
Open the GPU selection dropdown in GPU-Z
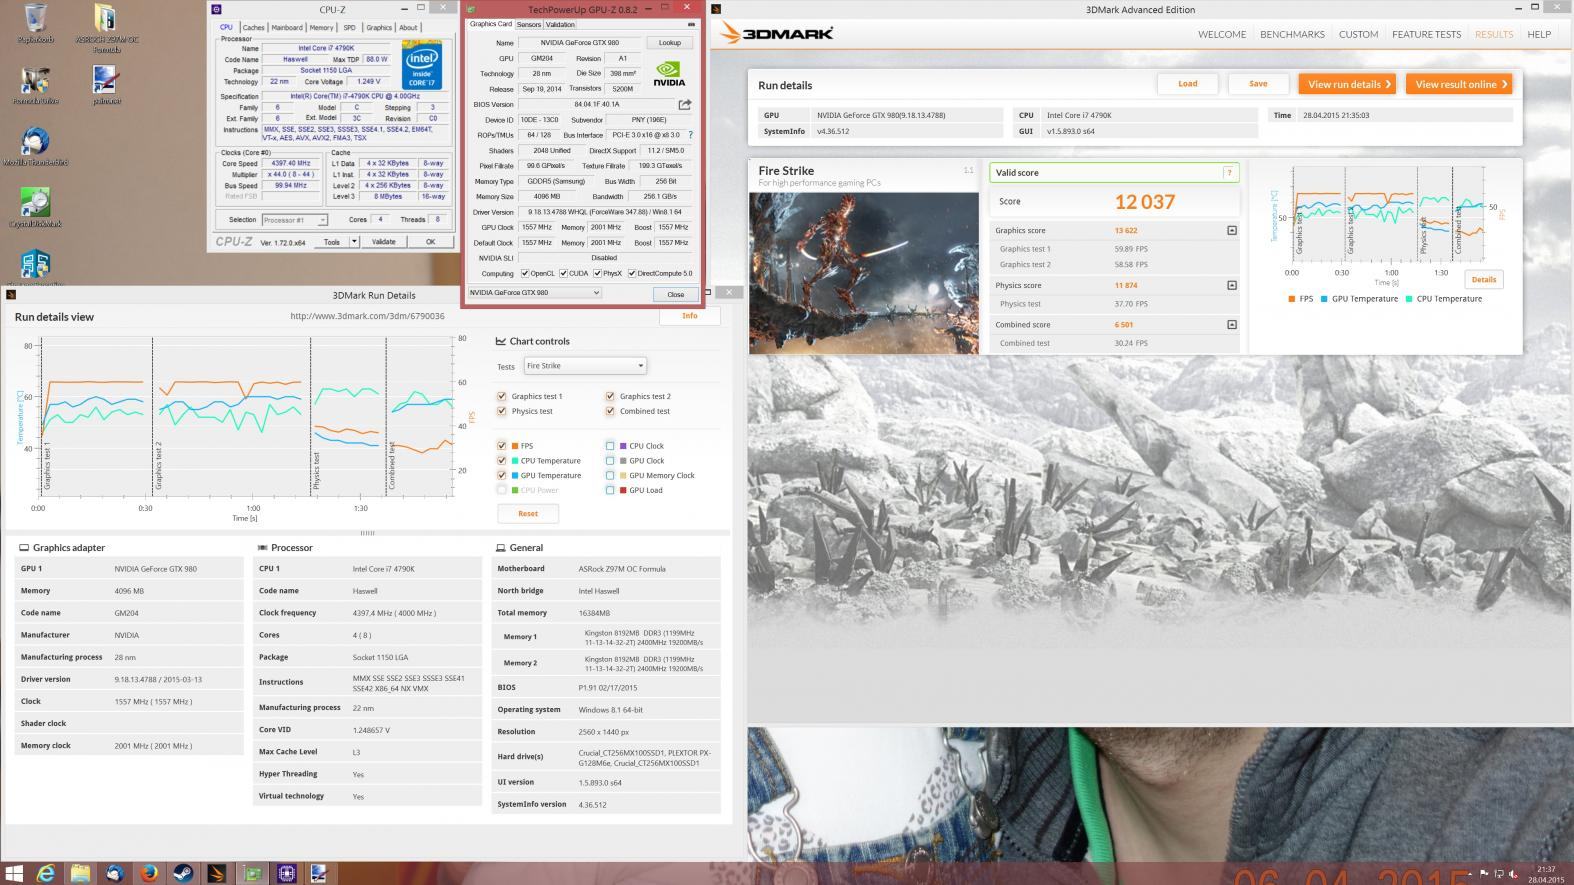tap(535, 293)
